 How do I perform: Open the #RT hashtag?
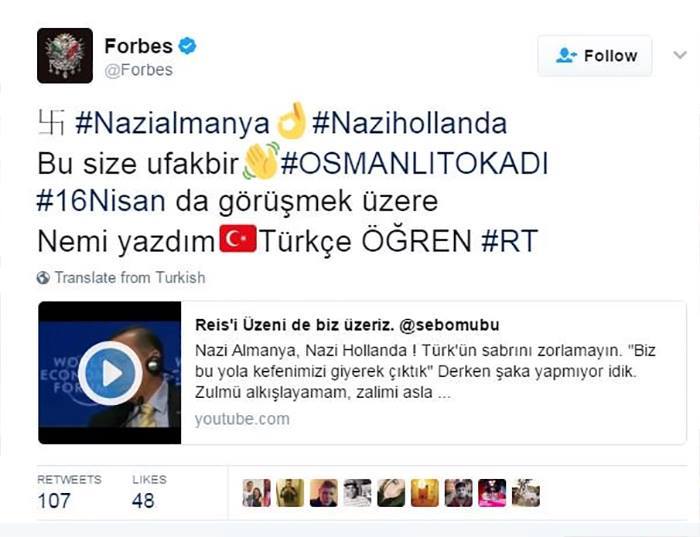click(509, 241)
